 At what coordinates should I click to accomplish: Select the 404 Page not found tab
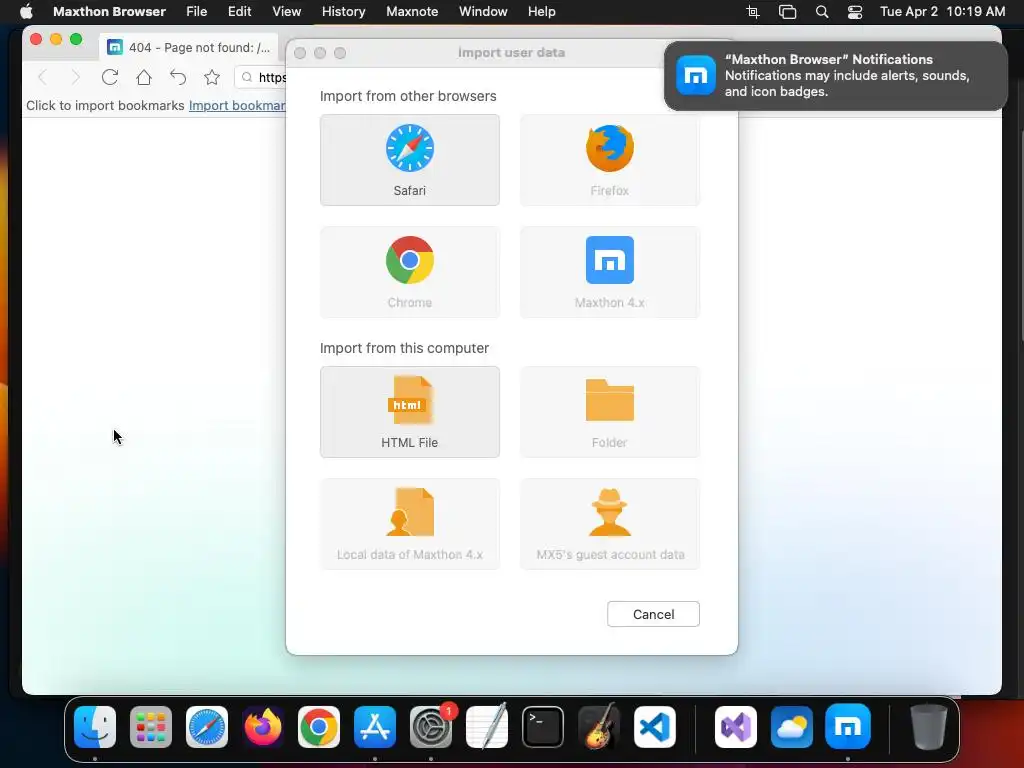189,48
